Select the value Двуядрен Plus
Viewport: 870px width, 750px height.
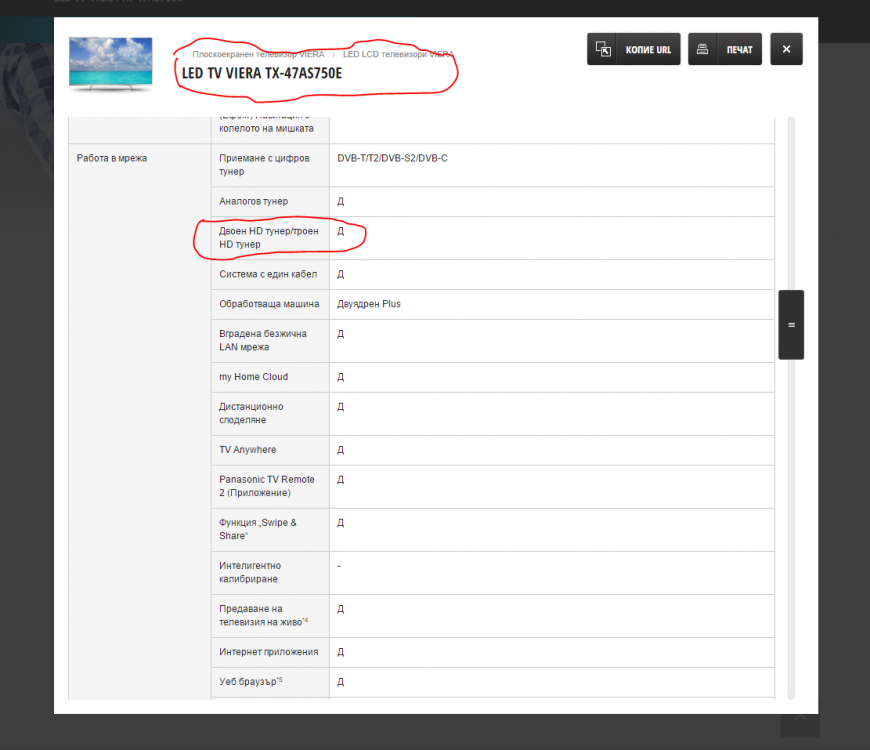point(369,304)
